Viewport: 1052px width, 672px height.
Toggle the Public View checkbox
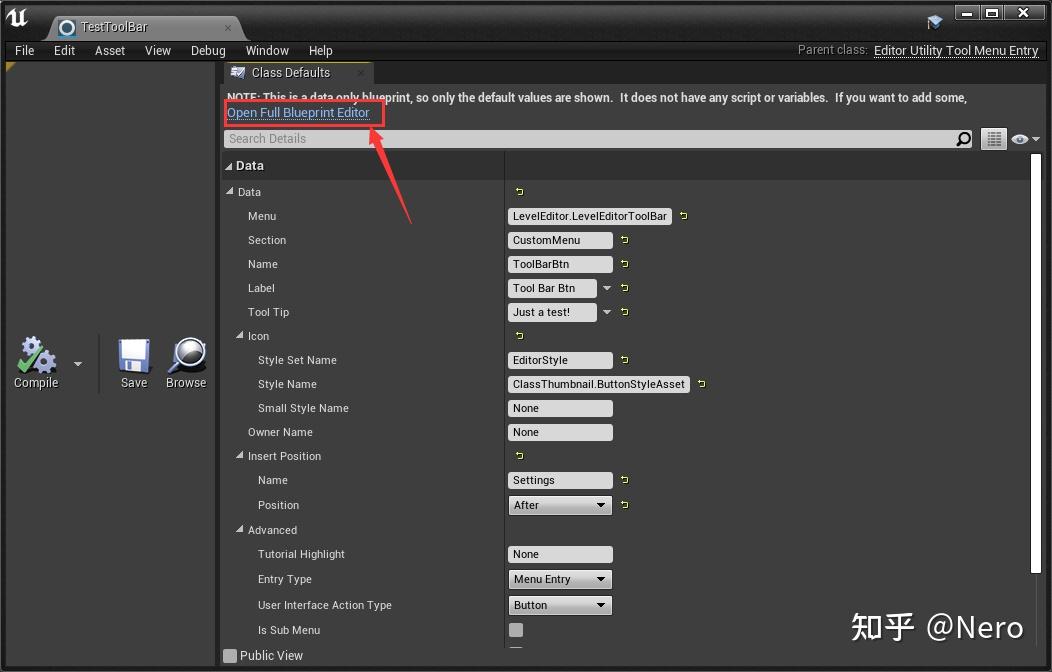click(x=227, y=655)
